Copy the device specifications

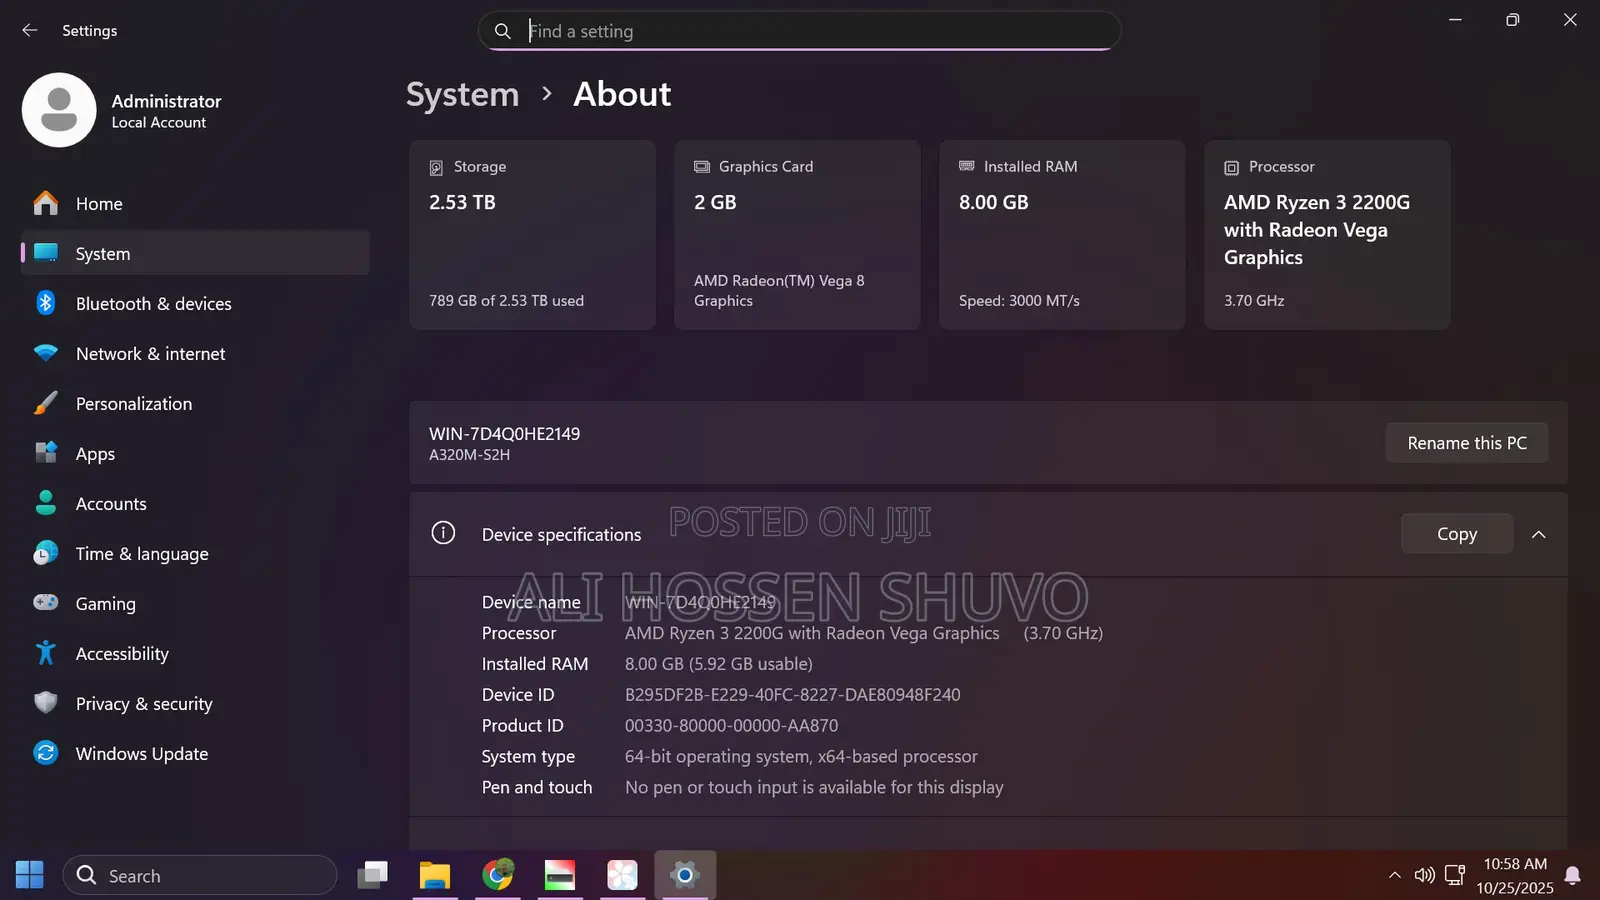coord(1456,533)
